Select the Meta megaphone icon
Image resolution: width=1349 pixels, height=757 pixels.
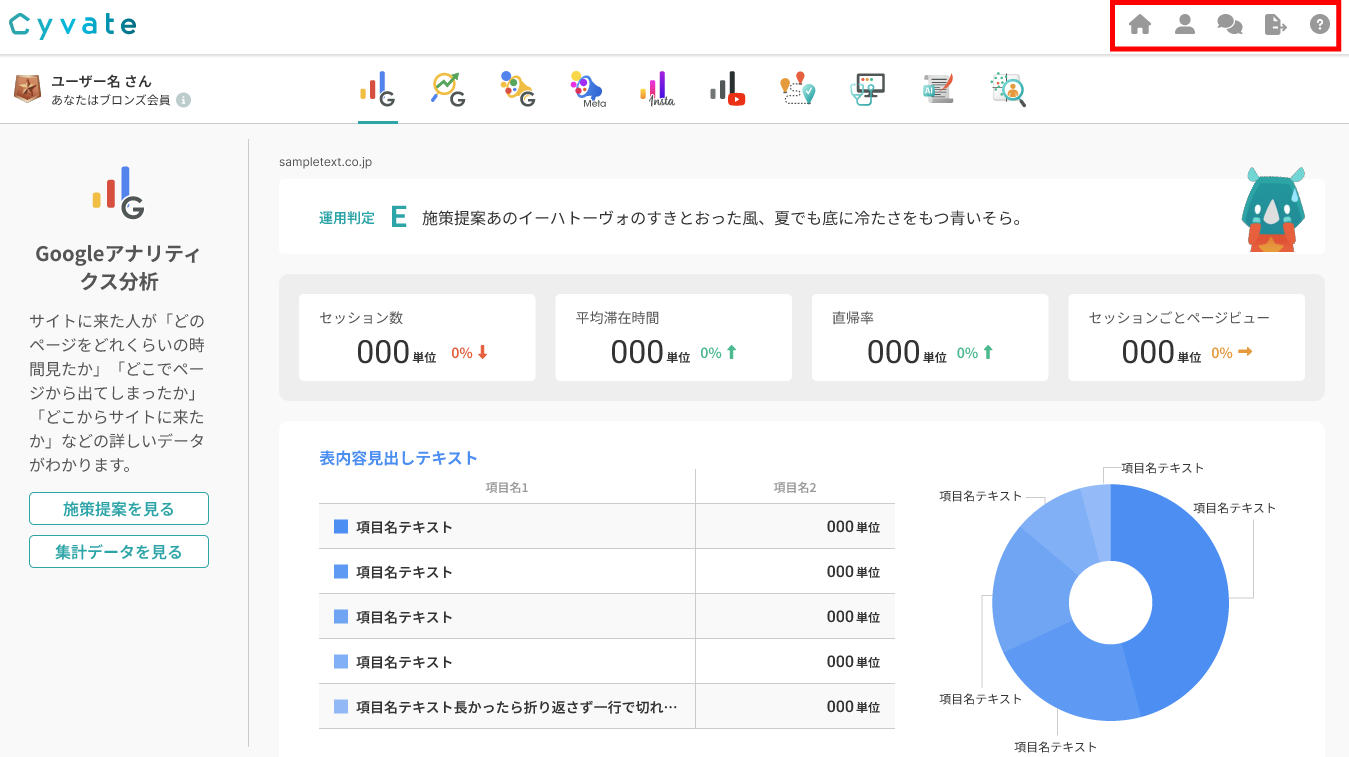coord(587,89)
